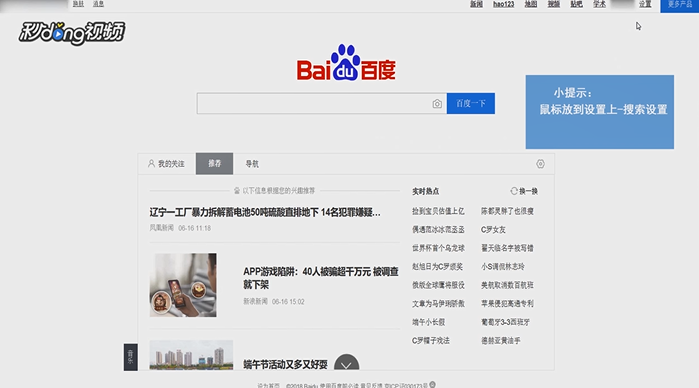Open hot topic C罗帽子戏法
Screen dimensions: 699x388
431,340
